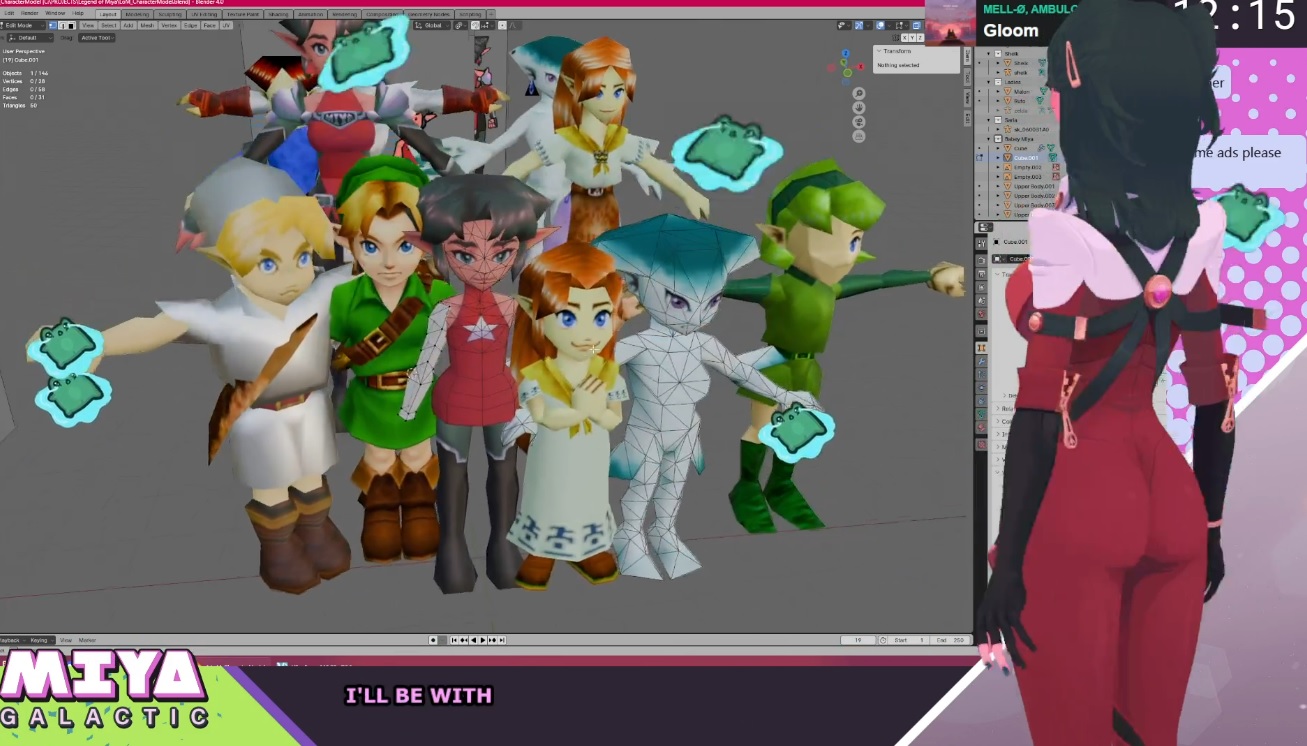Open the Material properties tab icon
This screenshot has width=1307, height=746.
click(x=982, y=426)
